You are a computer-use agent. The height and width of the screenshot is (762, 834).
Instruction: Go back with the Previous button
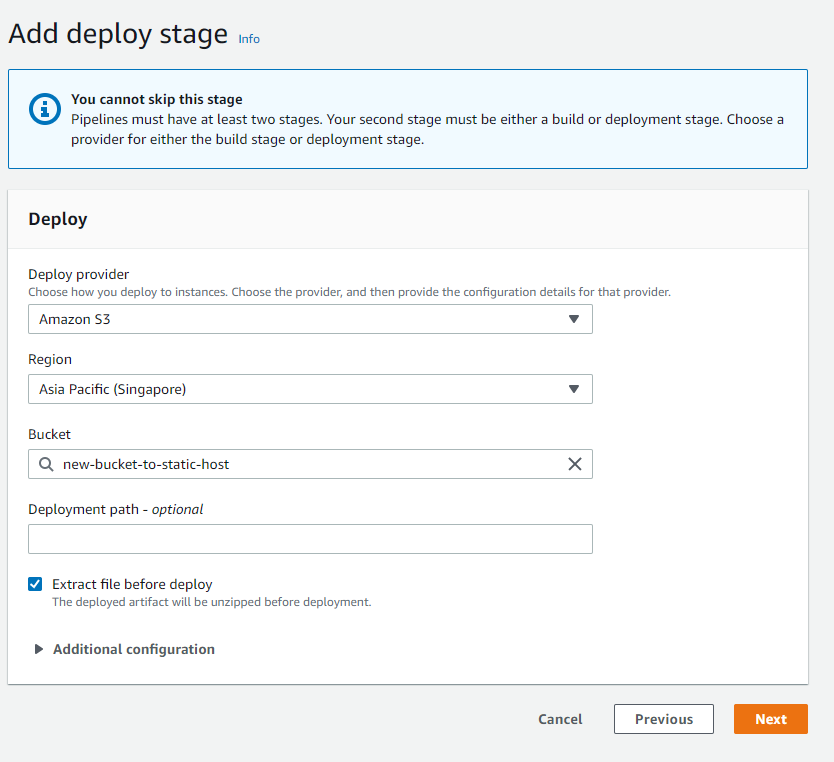click(x=664, y=719)
